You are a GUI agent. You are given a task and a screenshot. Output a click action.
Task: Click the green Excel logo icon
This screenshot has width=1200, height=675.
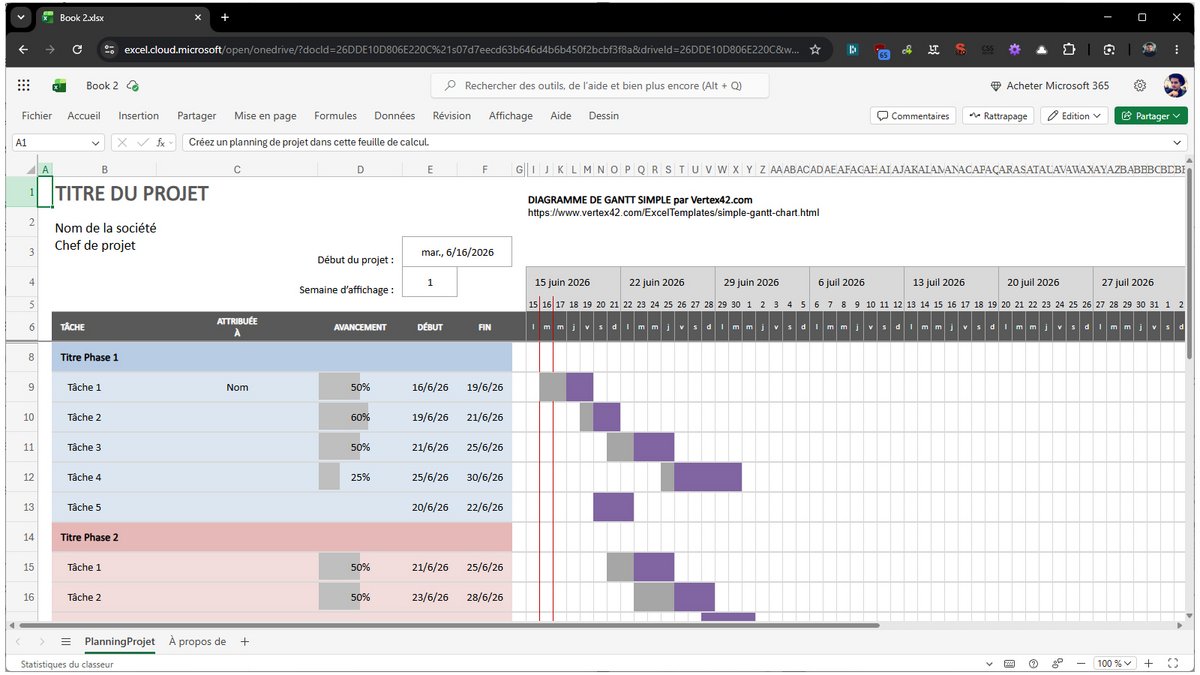(x=60, y=86)
